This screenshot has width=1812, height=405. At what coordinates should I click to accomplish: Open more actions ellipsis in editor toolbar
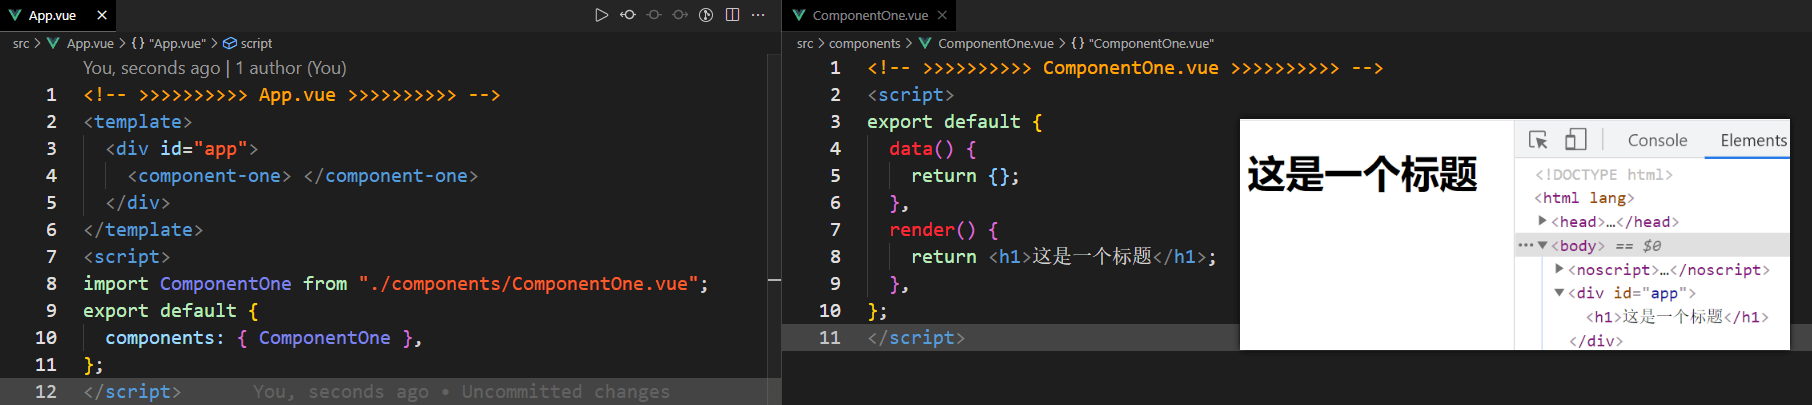pos(758,15)
